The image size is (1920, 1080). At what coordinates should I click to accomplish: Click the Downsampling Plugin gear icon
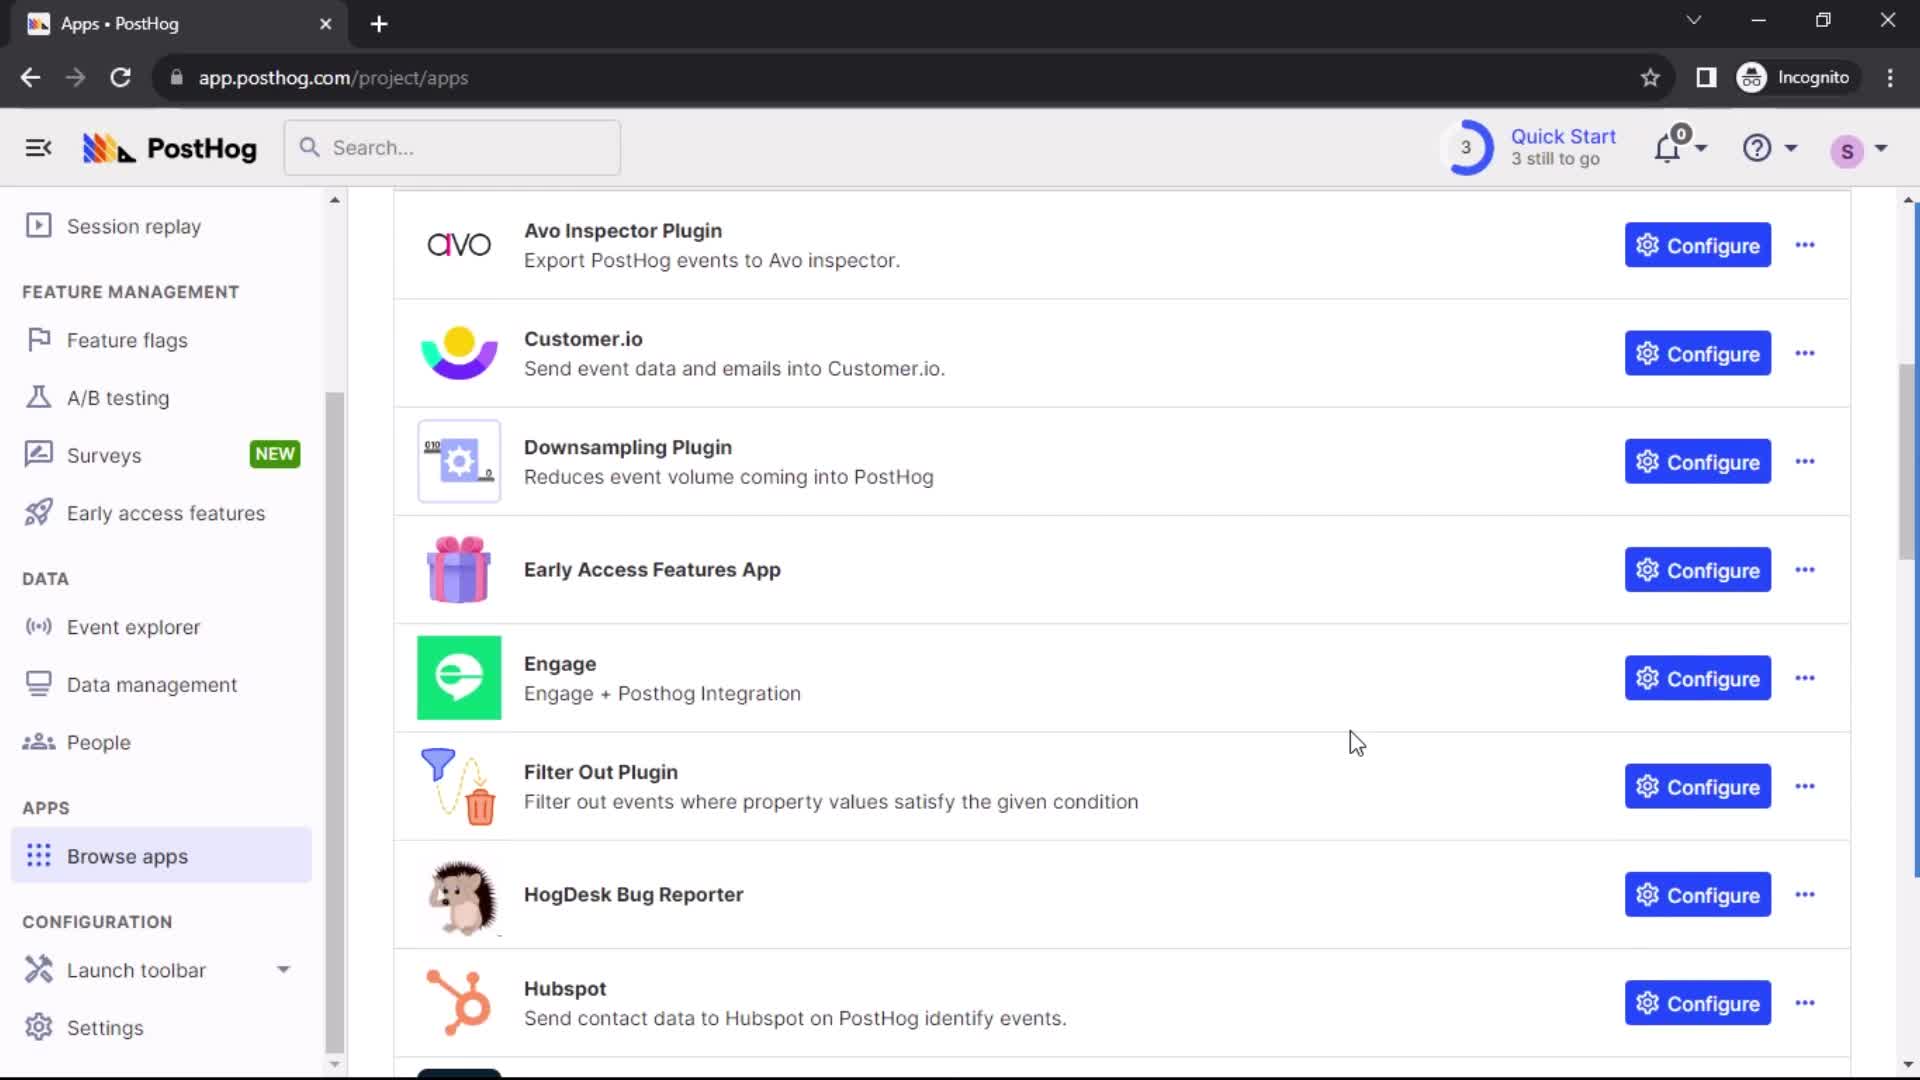pos(1646,462)
